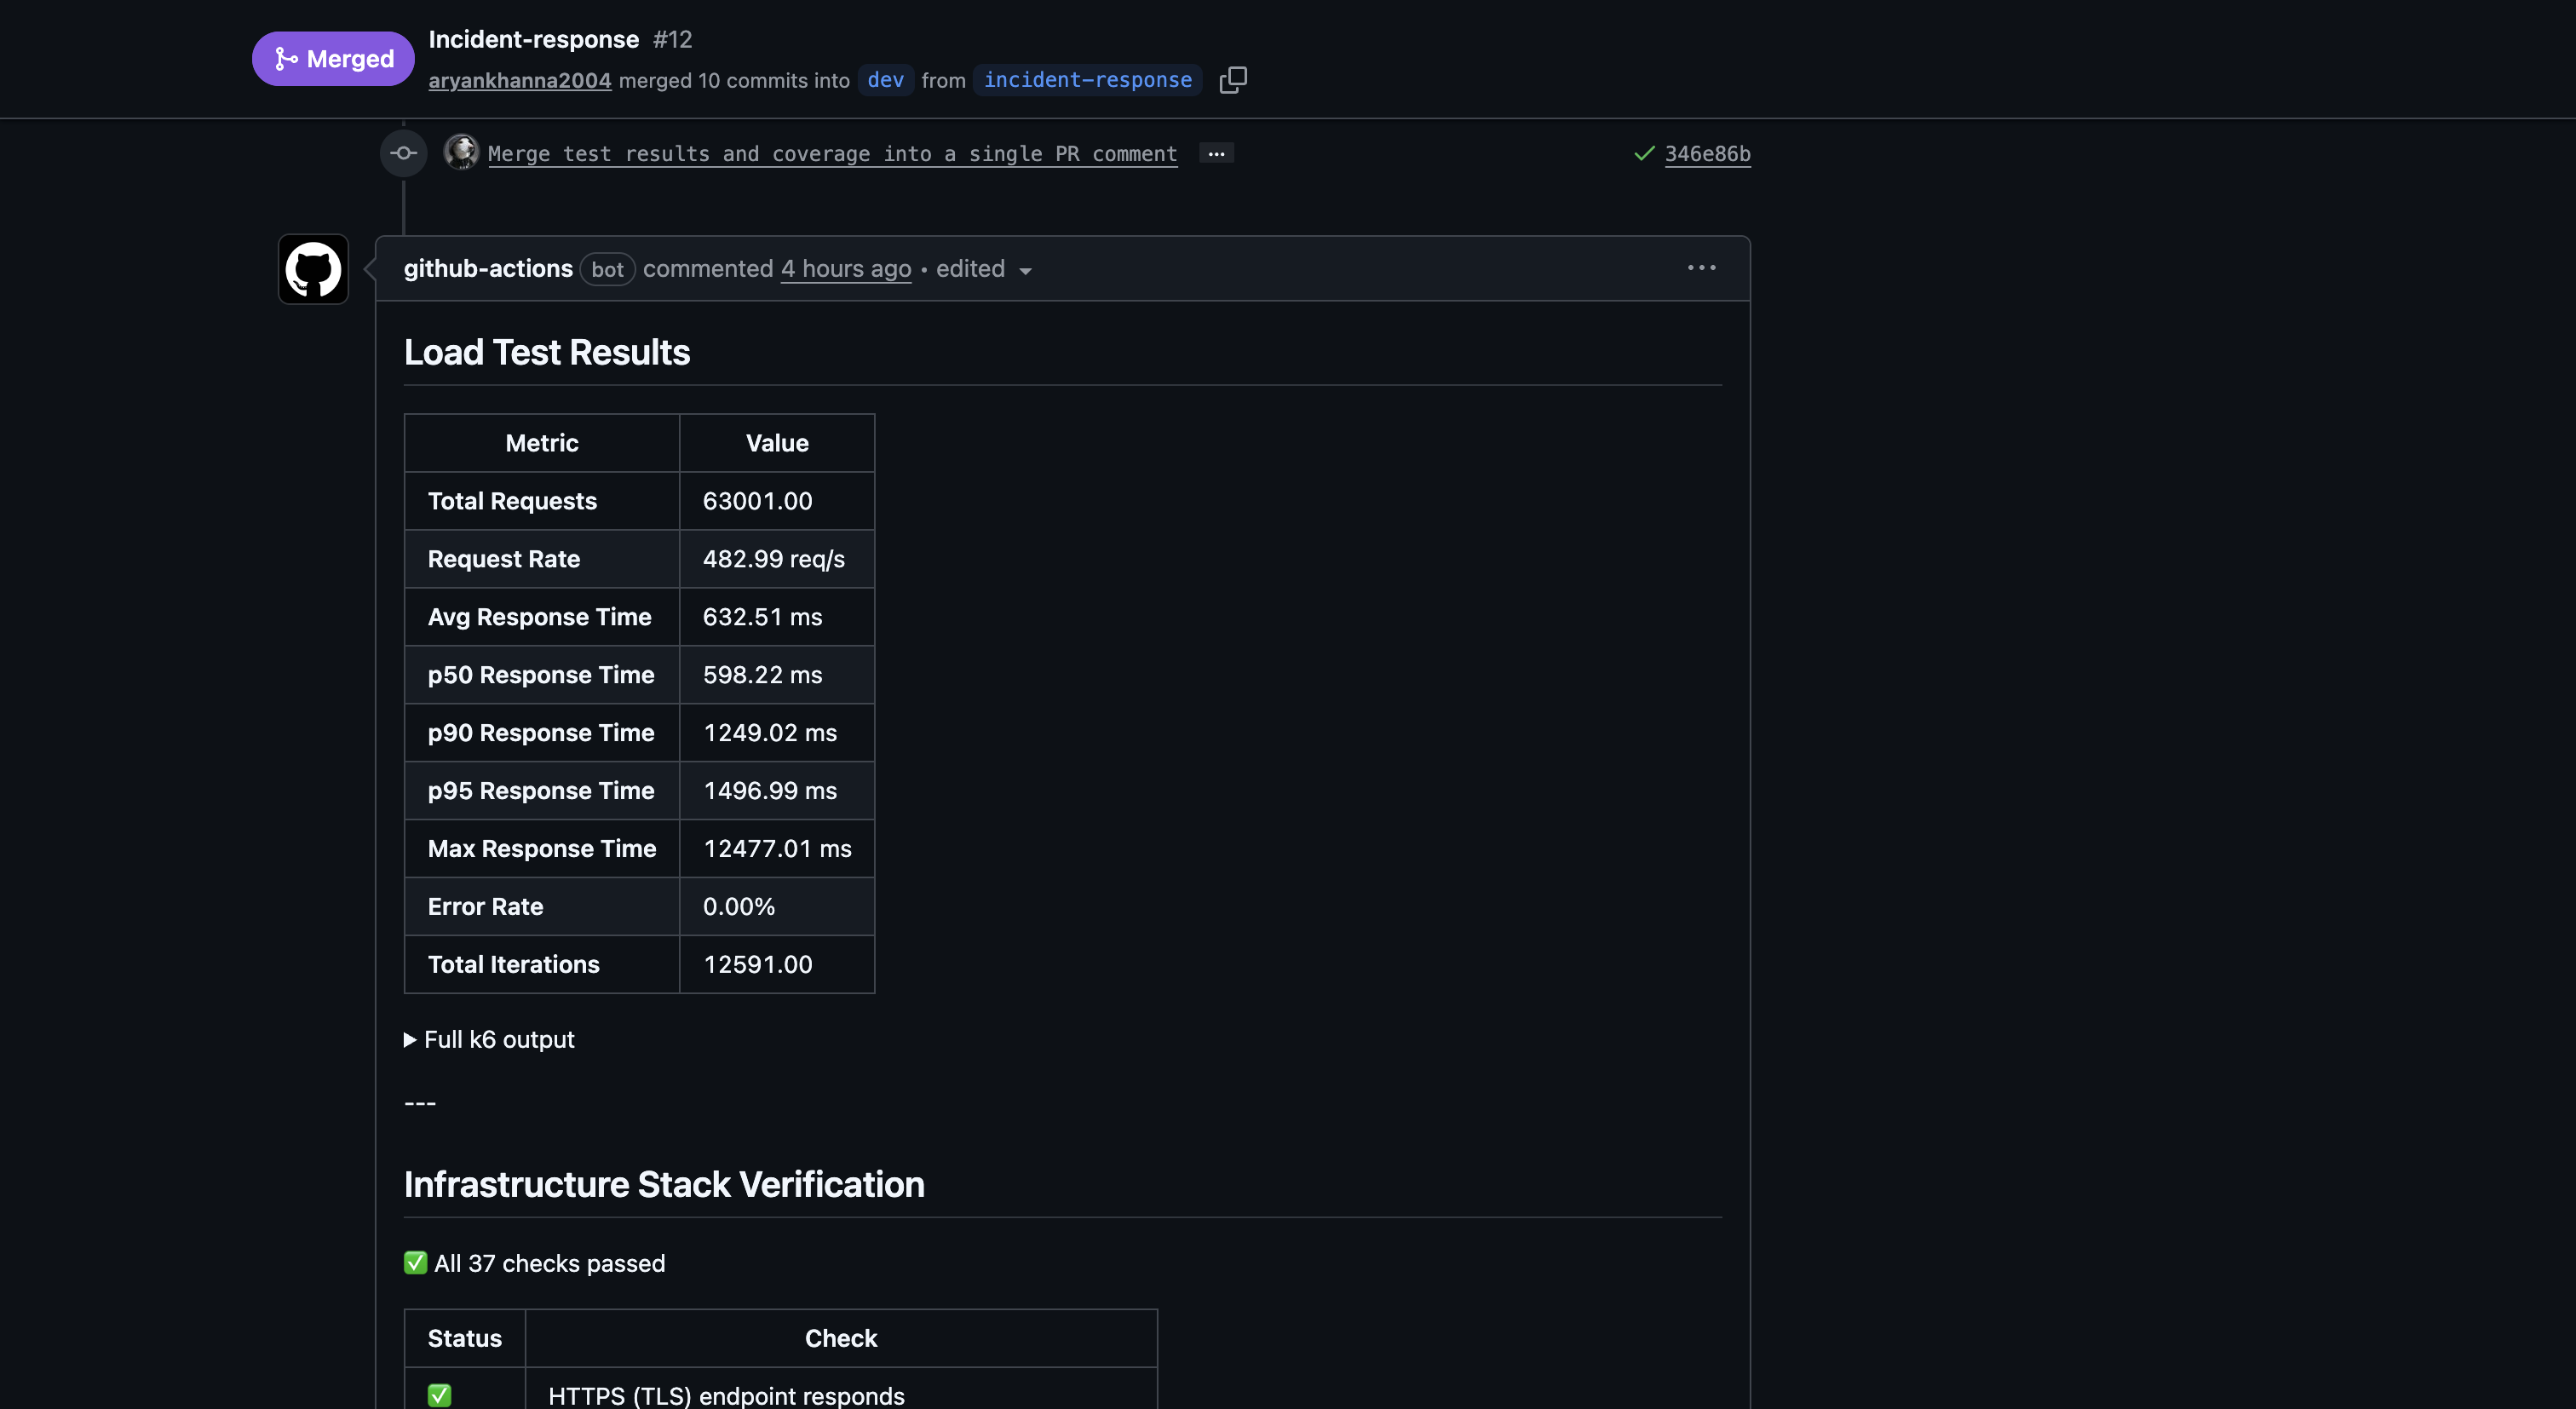Open the commit message ellipsis expander
2576x1409 pixels.
pos(1216,153)
